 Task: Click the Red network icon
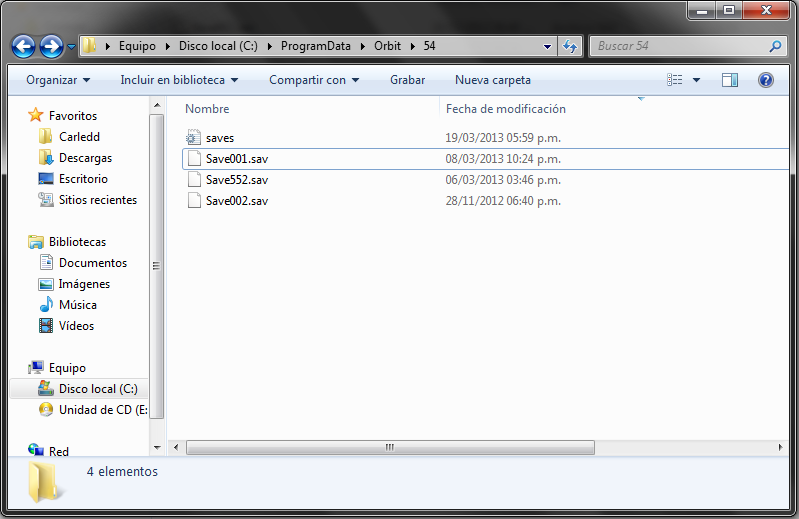(36, 450)
